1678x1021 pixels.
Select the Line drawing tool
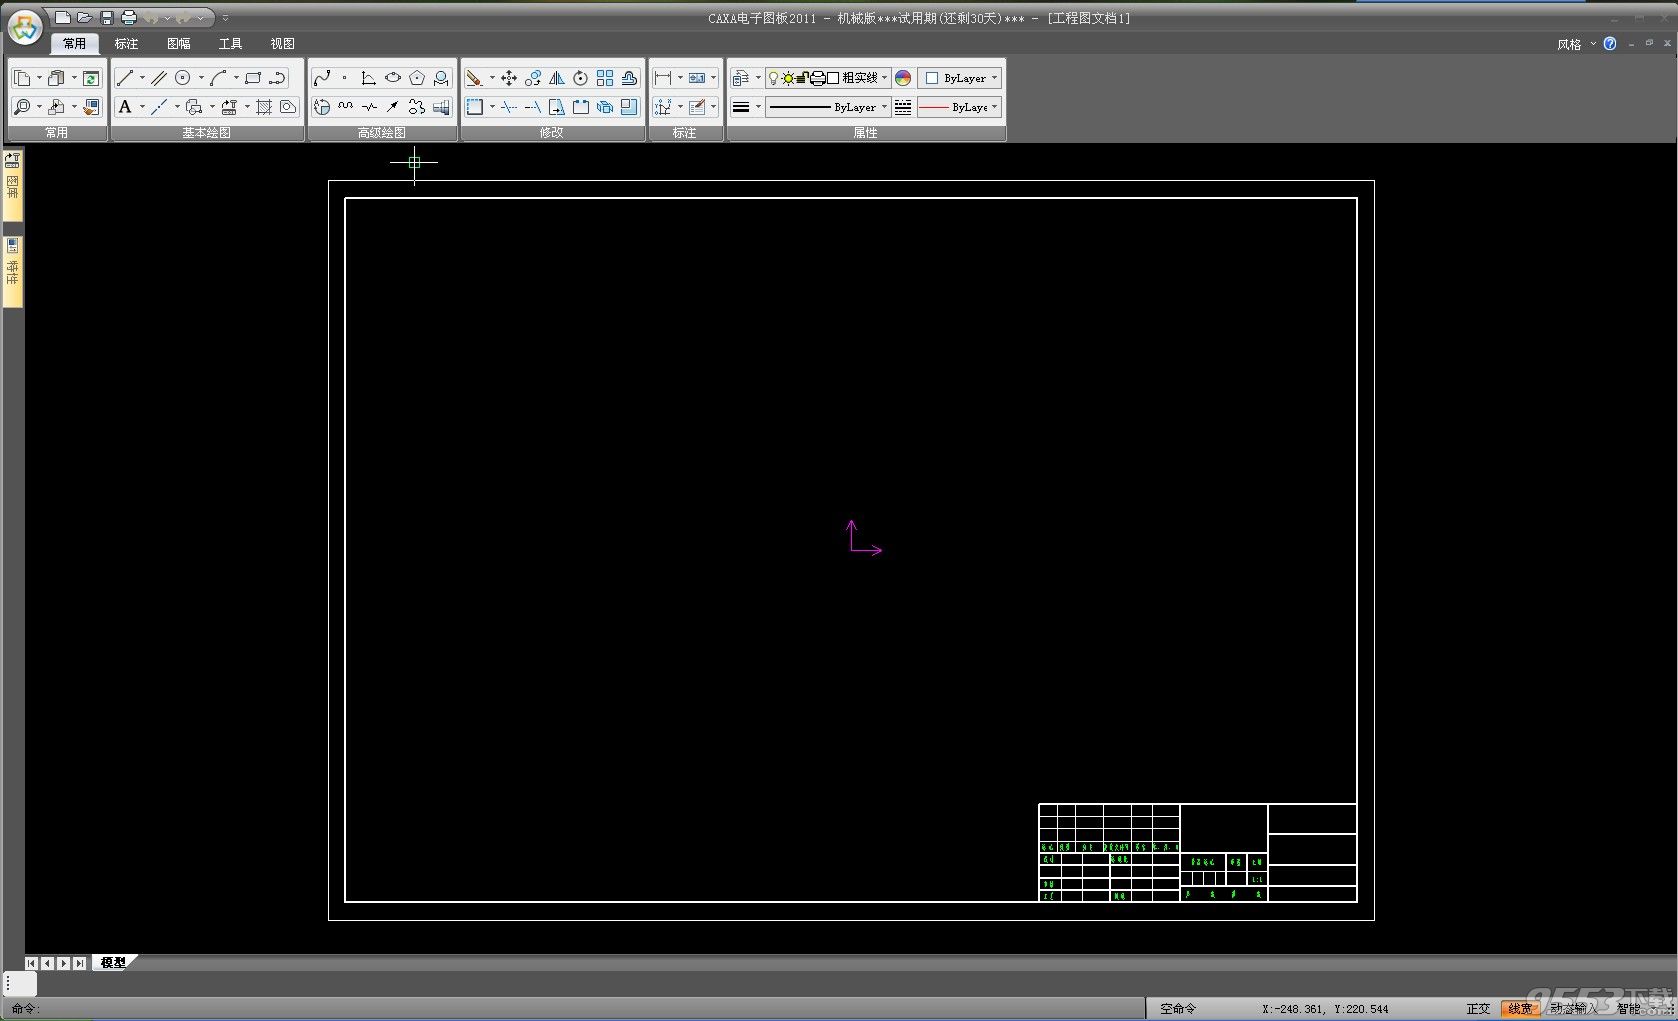click(x=125, y=78)
